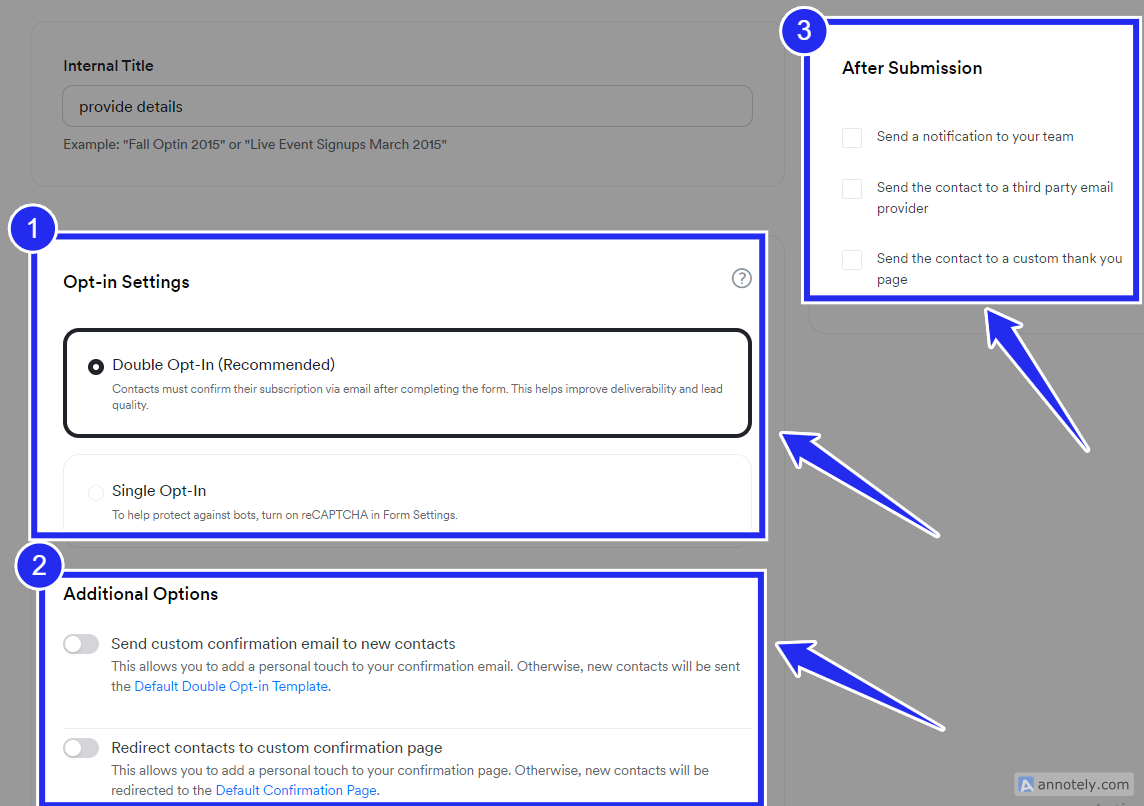Open the Opt-in Settings help question mark

pyautogui.click(x=741, y=279)
